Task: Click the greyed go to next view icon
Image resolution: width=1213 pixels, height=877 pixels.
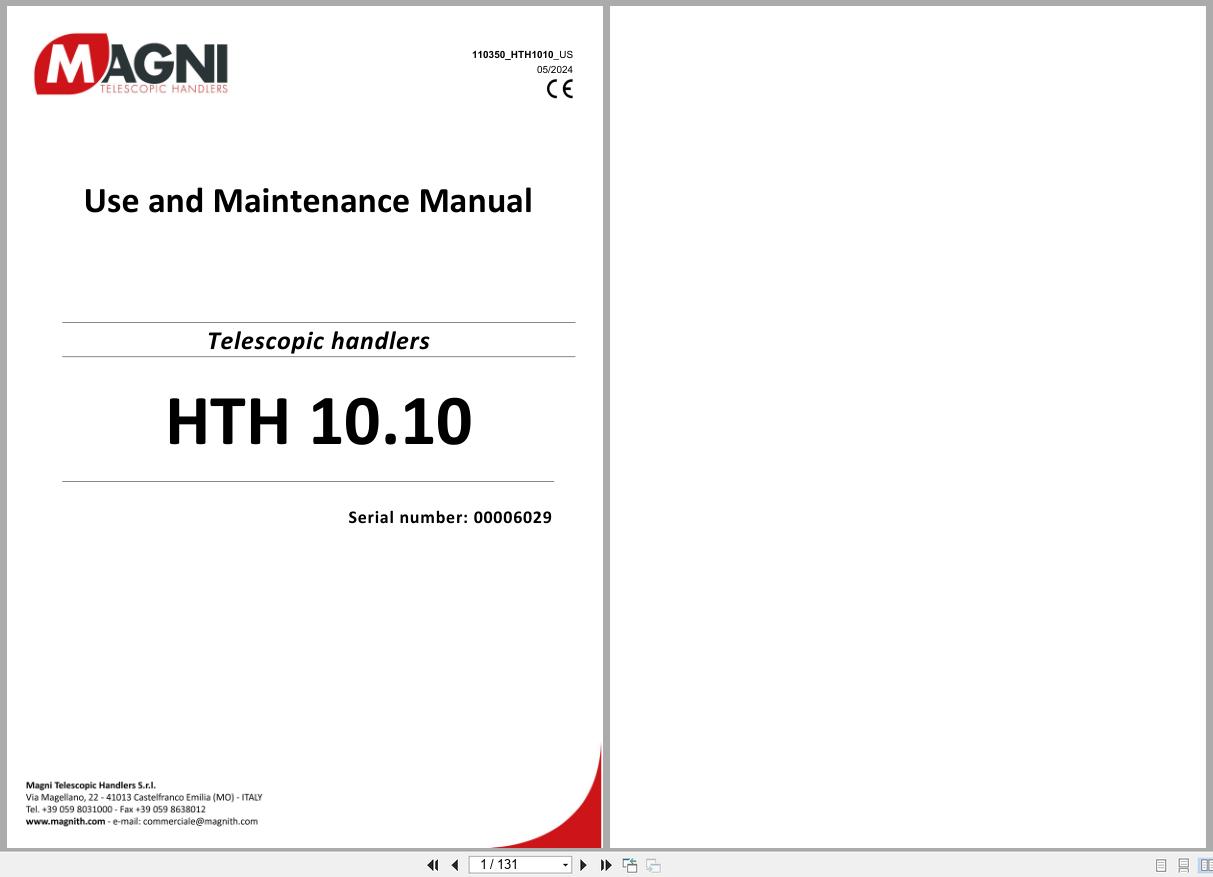Action: tap(653, 865)
